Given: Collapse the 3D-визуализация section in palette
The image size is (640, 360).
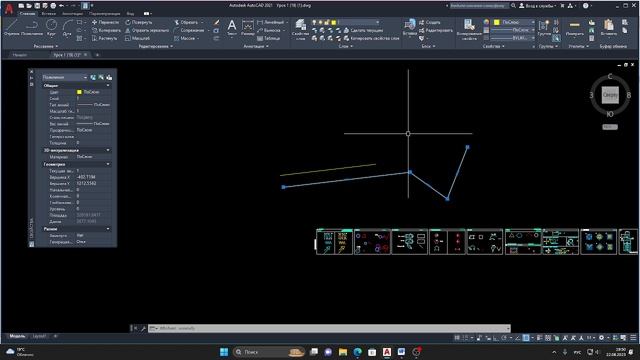Looking at the screenshot, I should coord(108,150).
